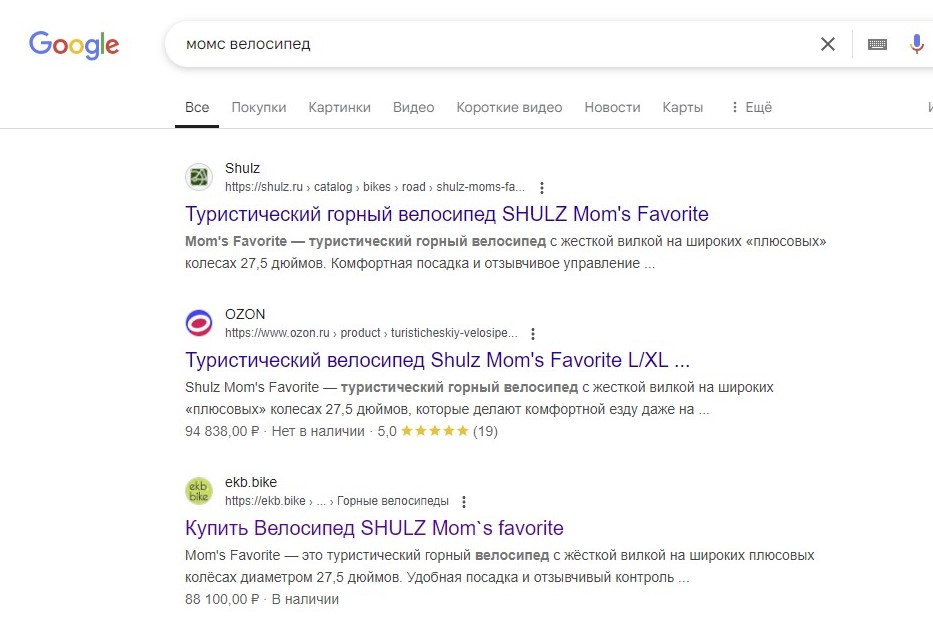This screenshot has width=933, height=632.
Task: Click the Google logo
Action: point(74,44)
